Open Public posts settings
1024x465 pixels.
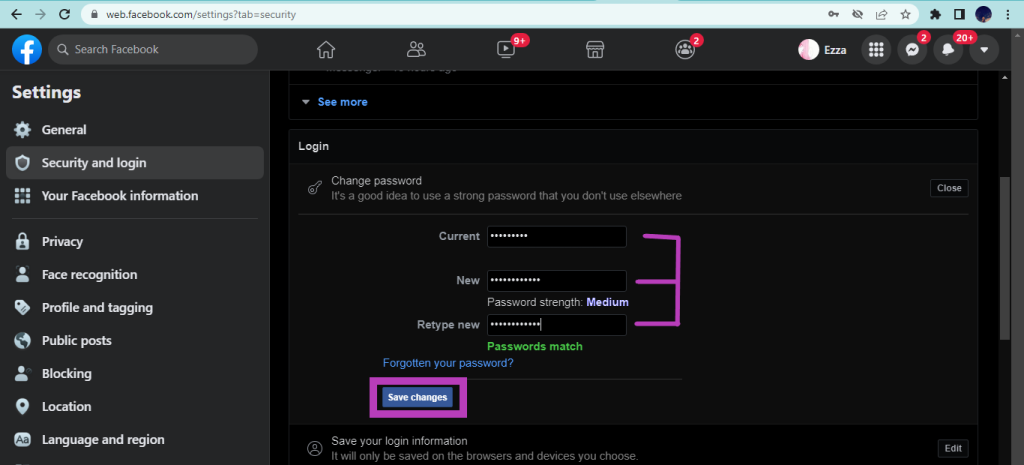[x=135, y=341]
